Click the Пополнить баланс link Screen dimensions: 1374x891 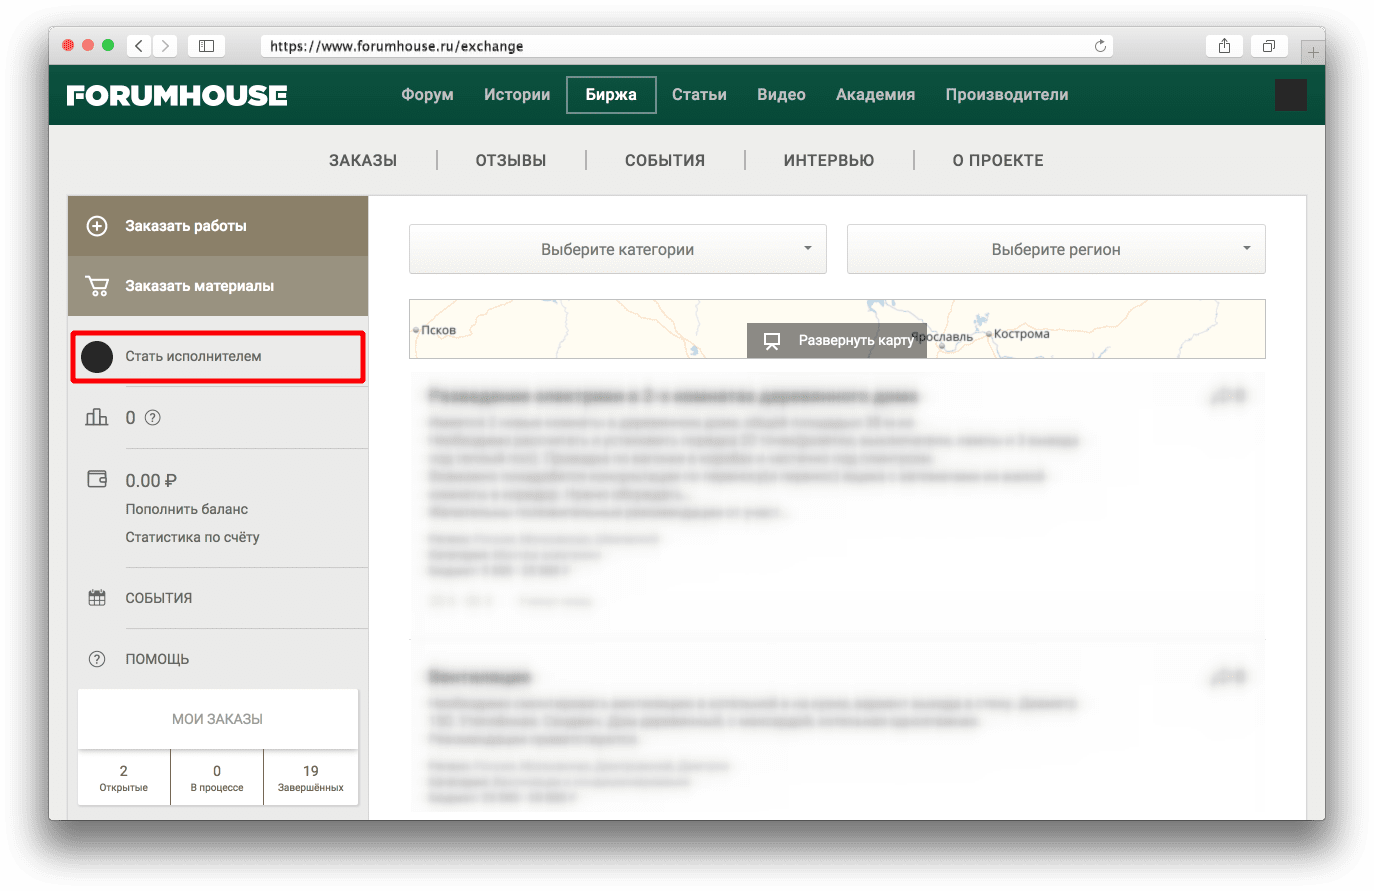pyautogui.click(x=187, y=509)
